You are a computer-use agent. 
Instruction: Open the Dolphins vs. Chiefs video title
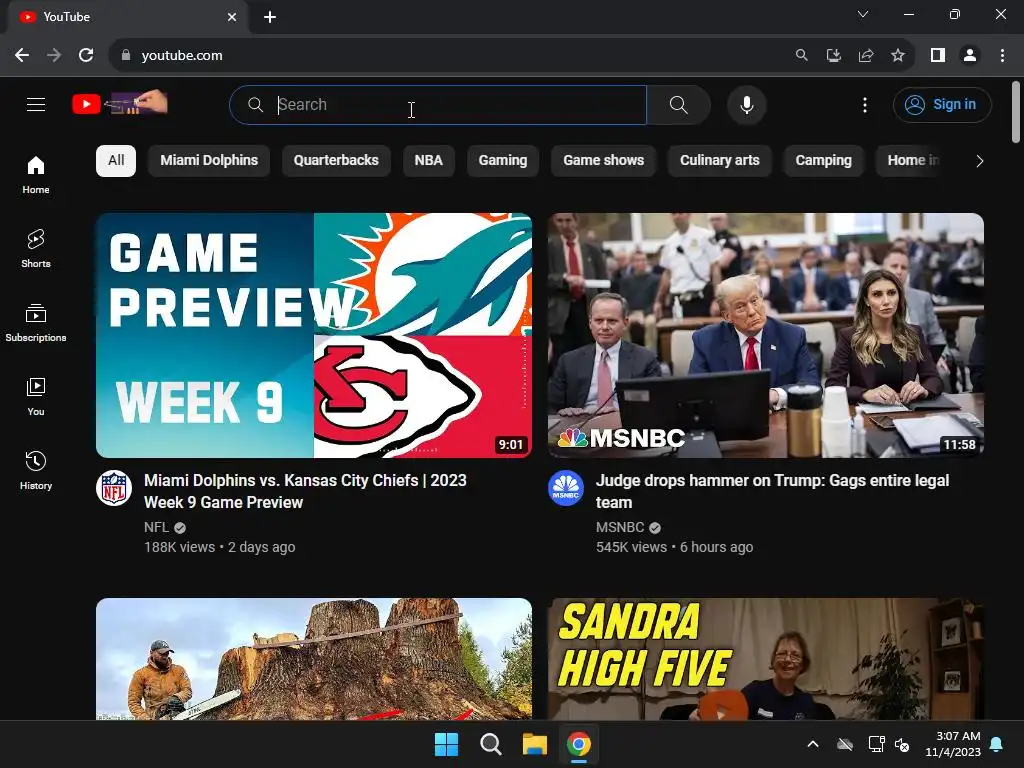pos(305,491)
